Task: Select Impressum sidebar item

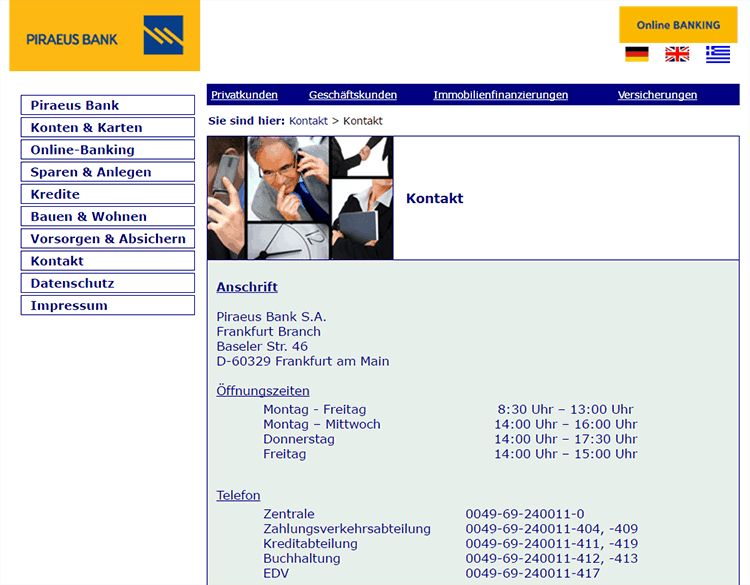Action: tap(108, 305)
